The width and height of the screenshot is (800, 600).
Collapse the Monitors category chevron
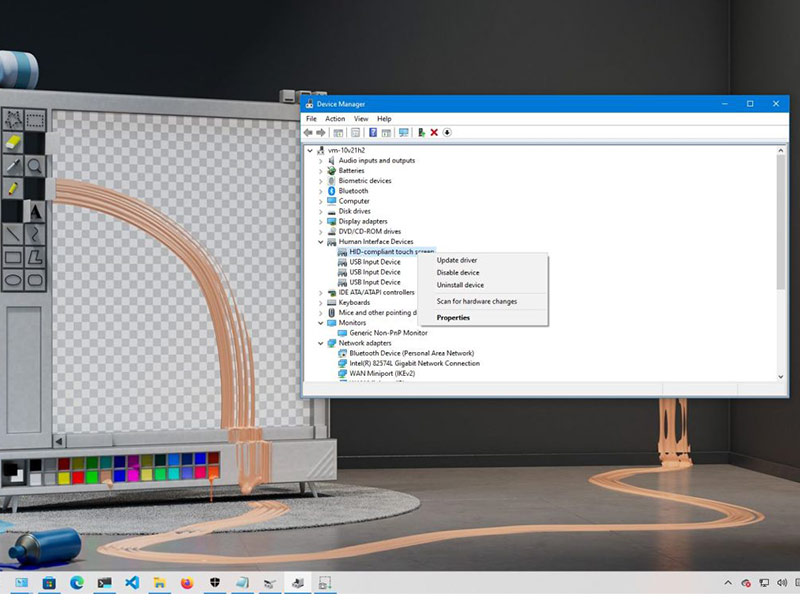pyautogui.click(x=320, y=323)
